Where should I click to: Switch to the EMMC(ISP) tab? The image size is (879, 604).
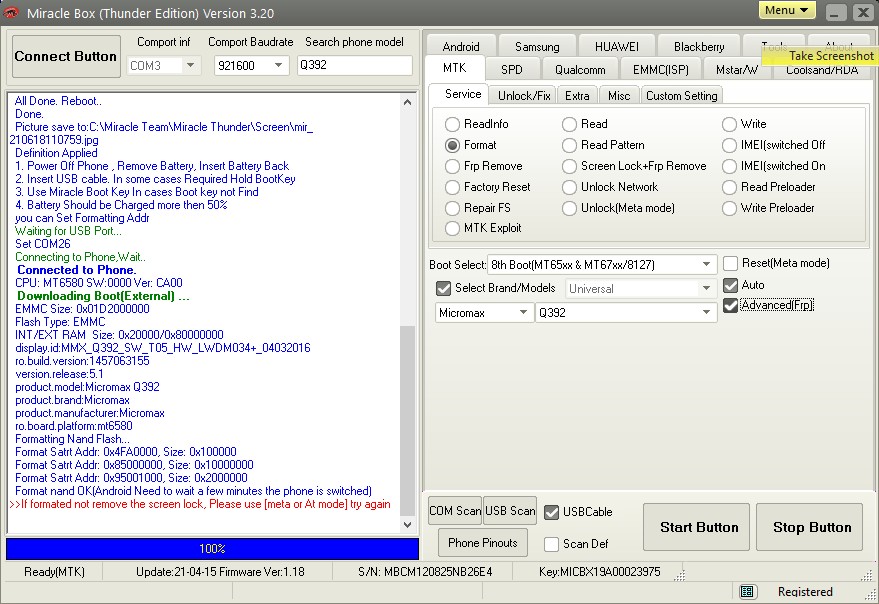pyautogui.click(x=660, y=70)
